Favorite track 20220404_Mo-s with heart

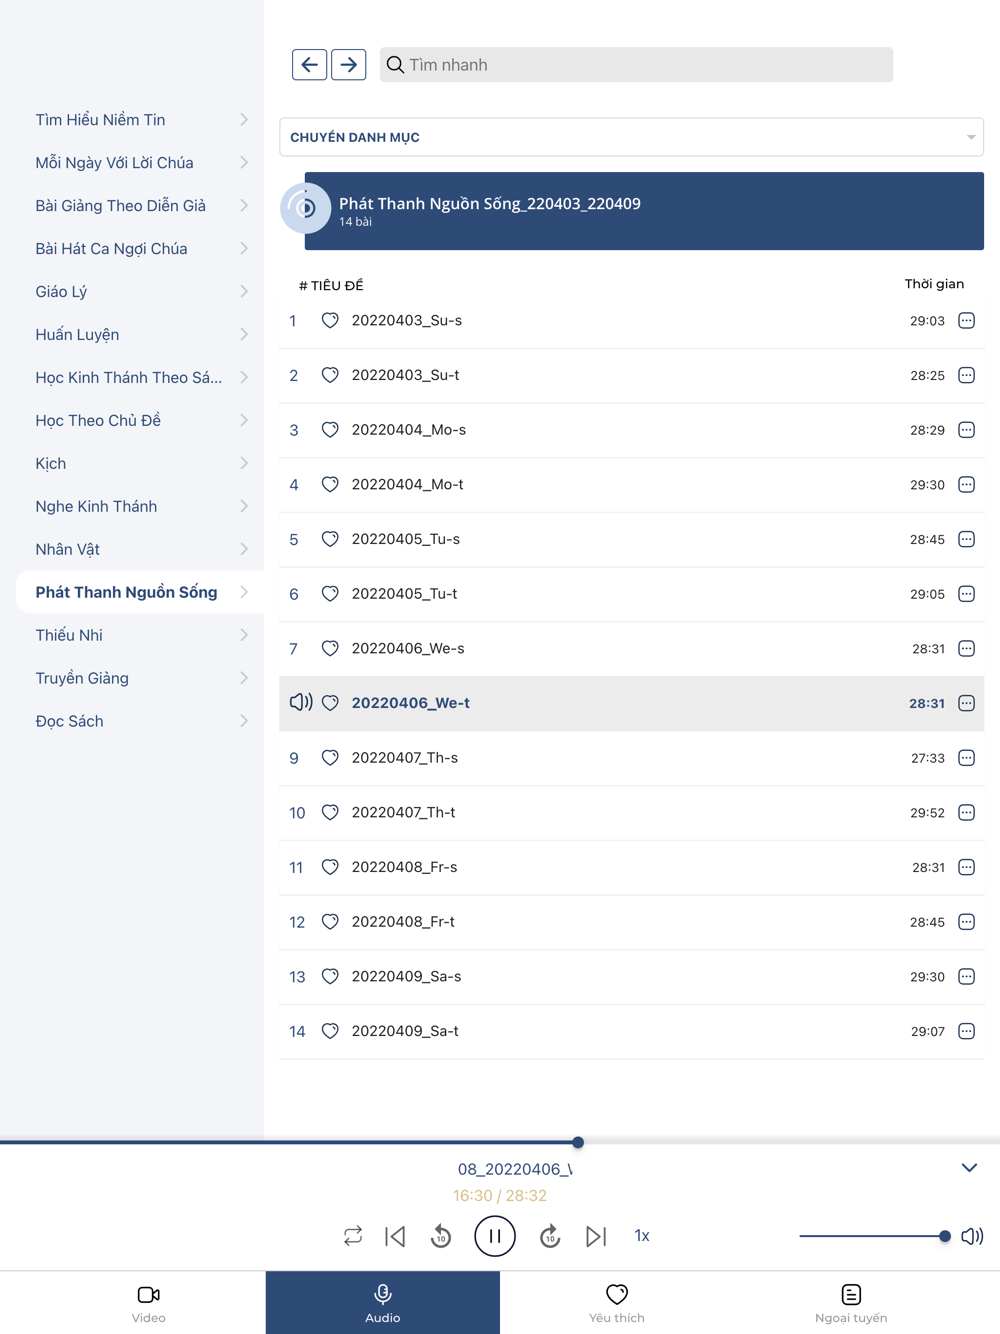click(330, 430)
